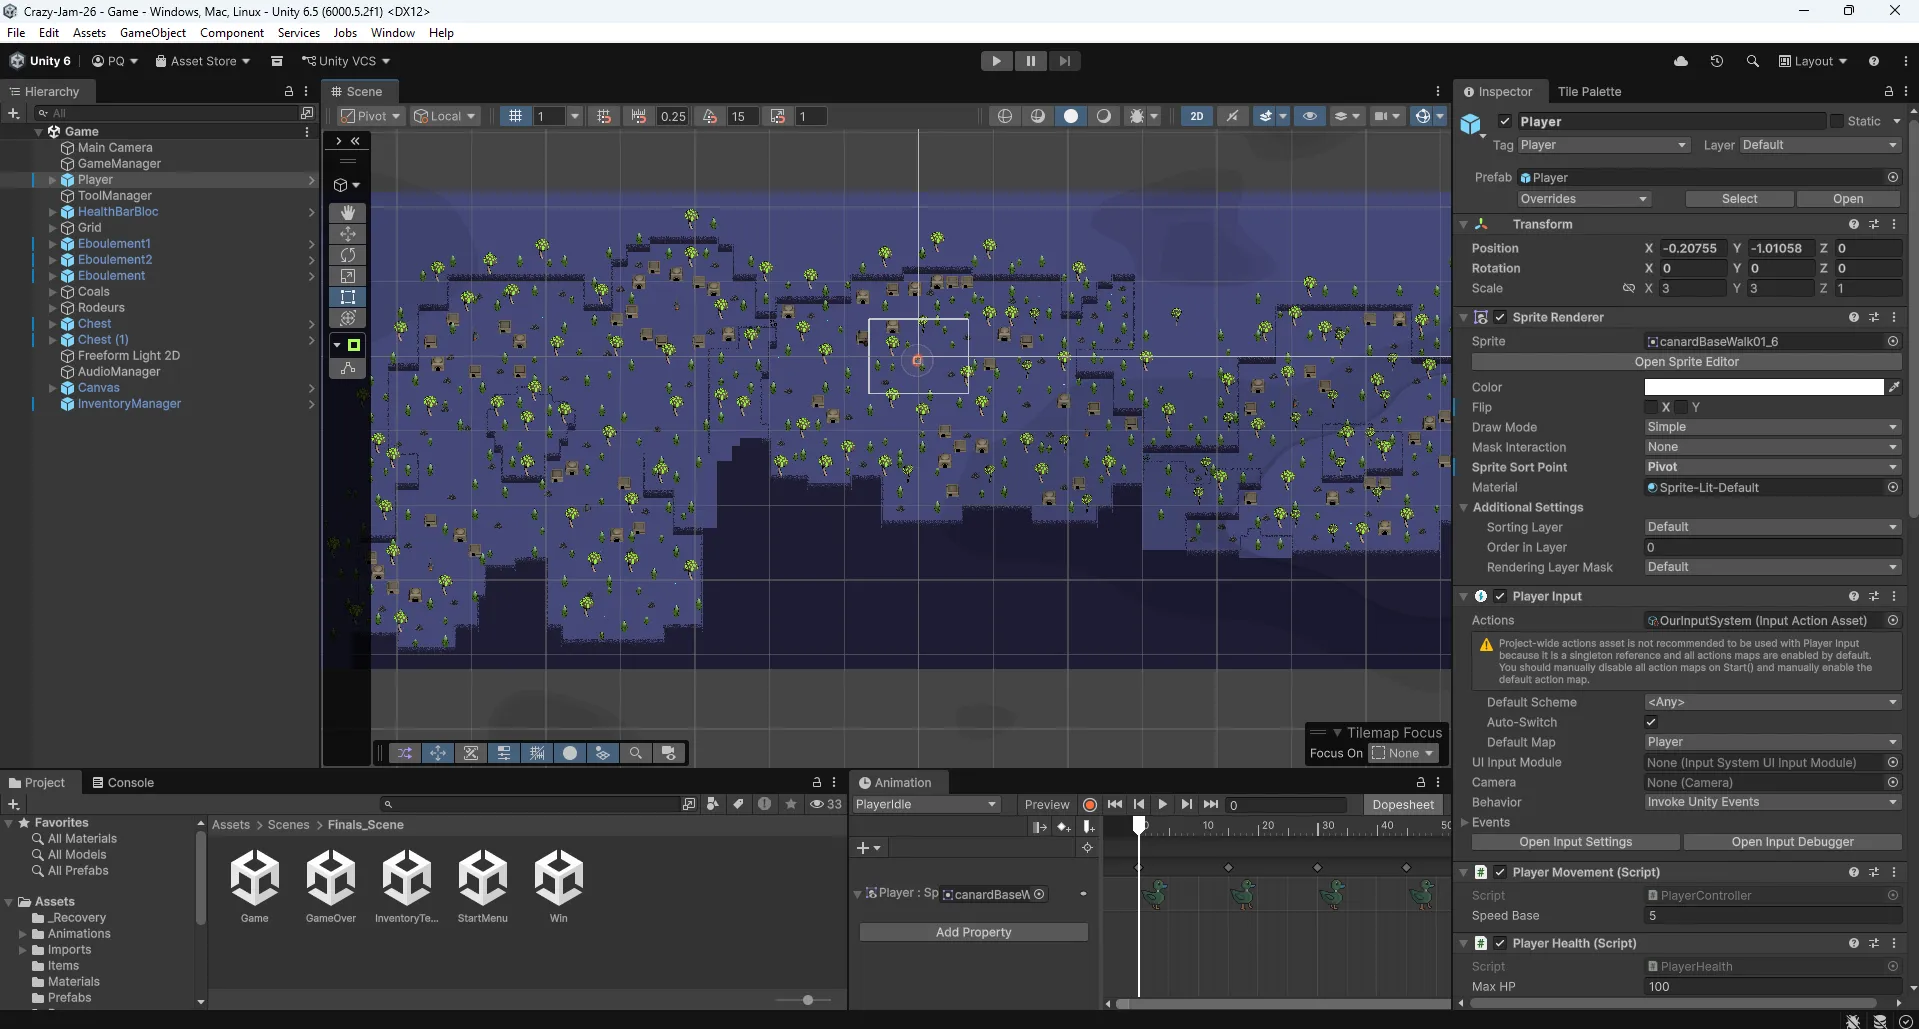Open the GameObject menu
1919x1029 pixels.
pyautogui.click(x=153, y=33)
